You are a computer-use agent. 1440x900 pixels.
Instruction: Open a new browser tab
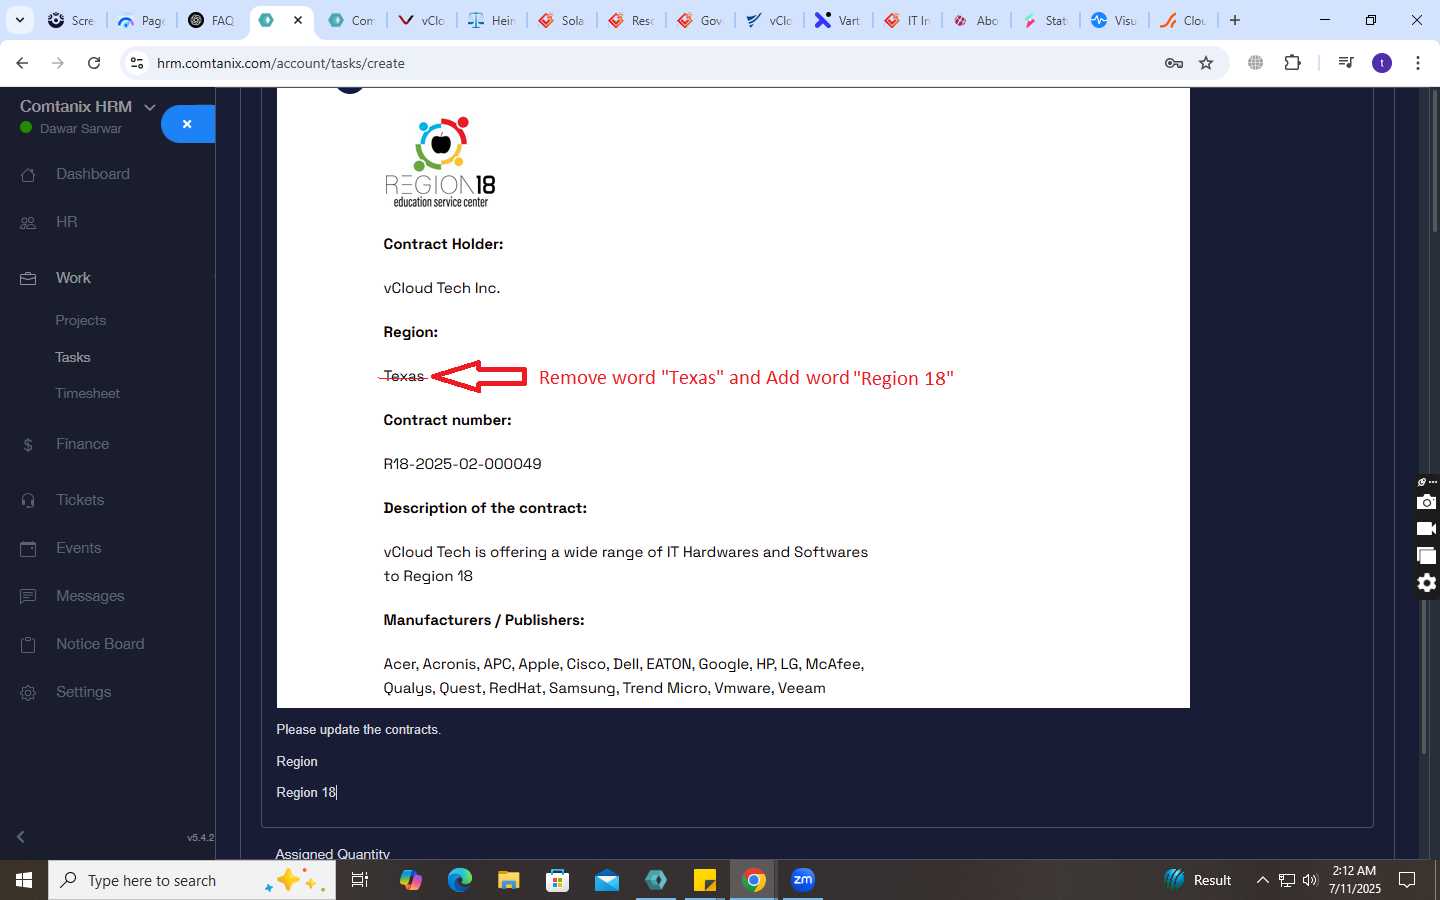coord(1235,20)
